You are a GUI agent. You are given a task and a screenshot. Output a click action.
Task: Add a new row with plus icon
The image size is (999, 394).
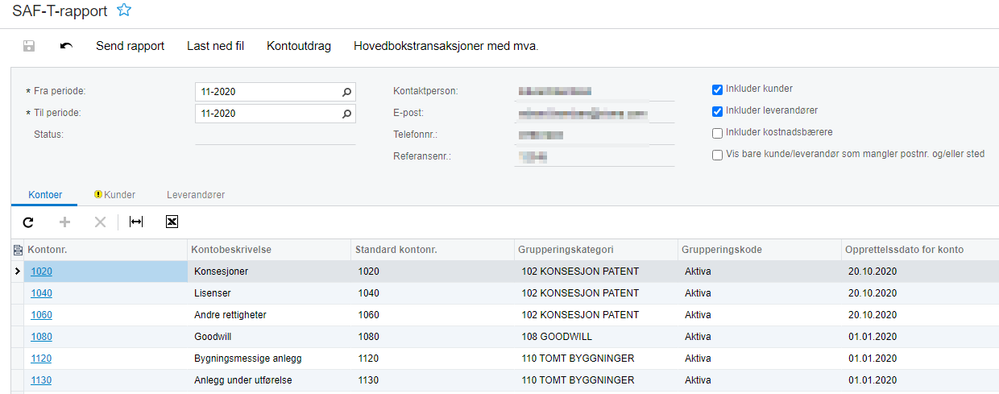pos(64,222)
